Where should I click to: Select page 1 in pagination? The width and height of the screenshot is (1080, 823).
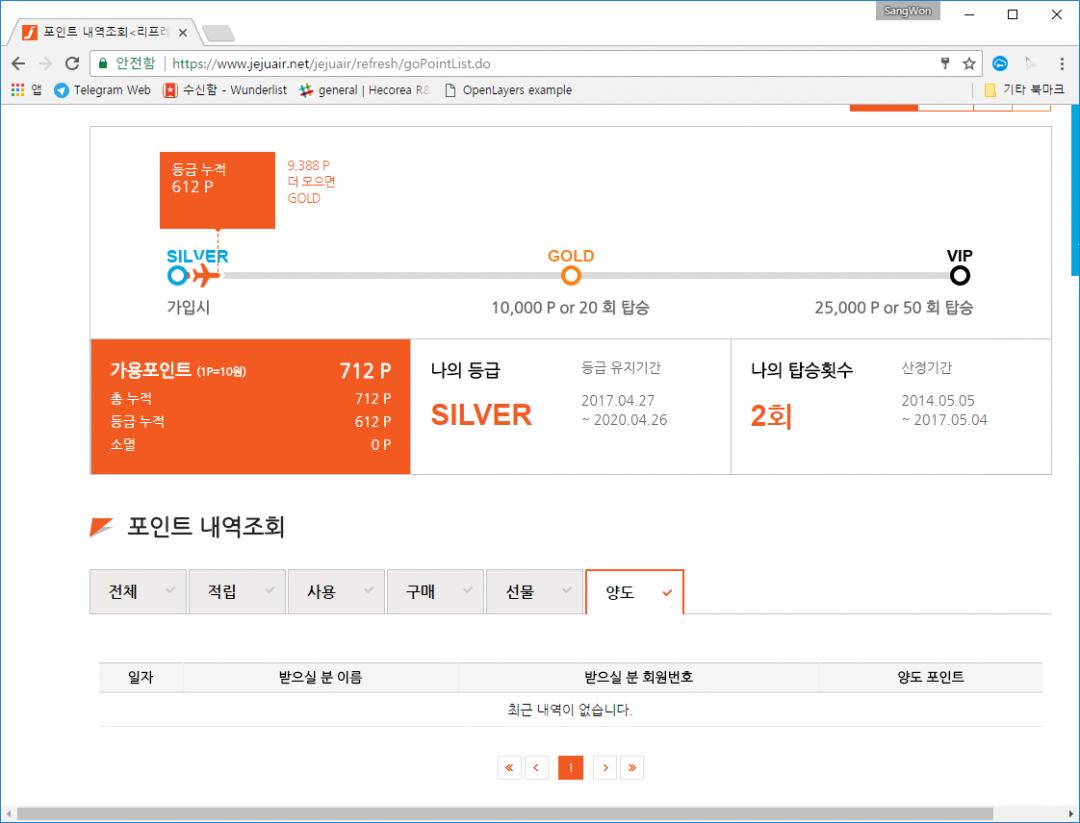(570, 767)
